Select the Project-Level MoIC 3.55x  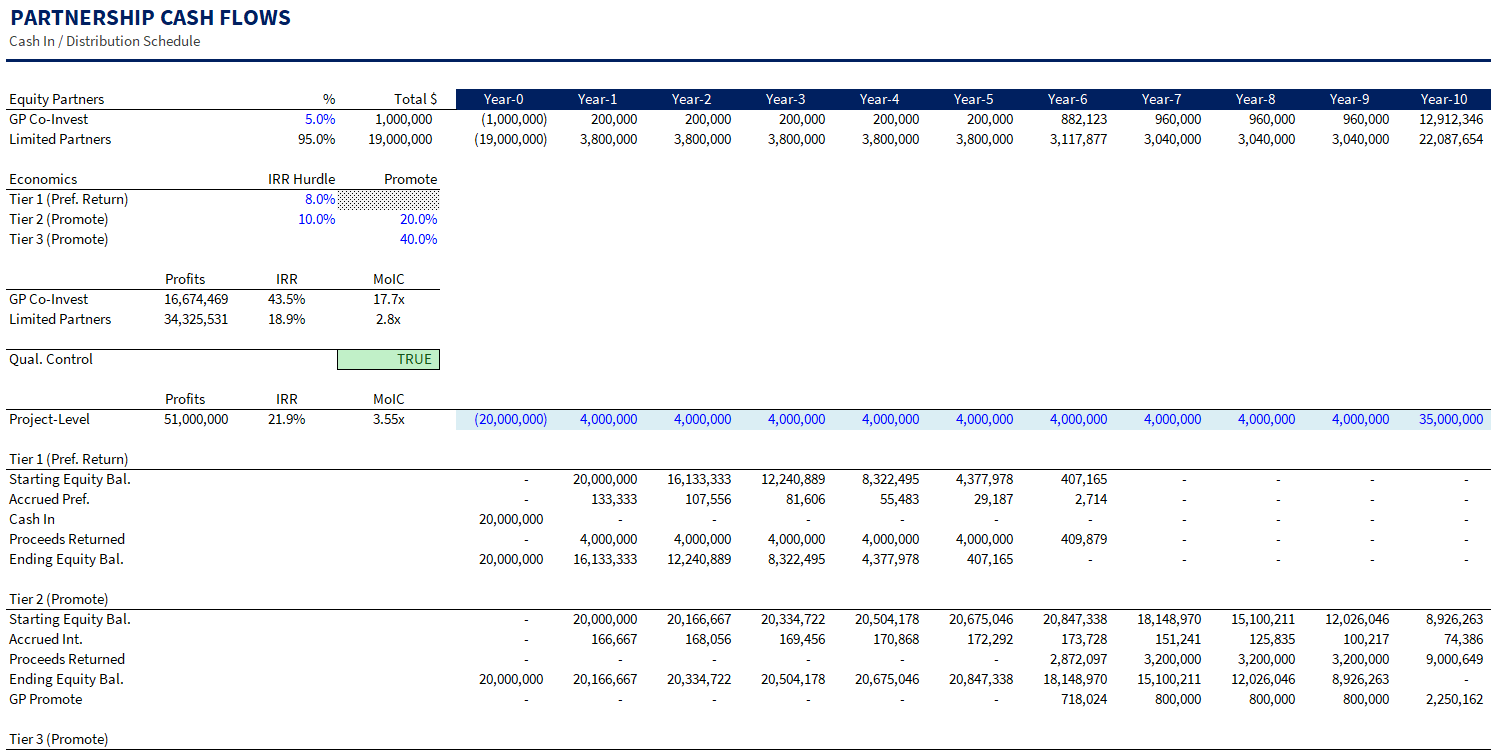point(388,419)
